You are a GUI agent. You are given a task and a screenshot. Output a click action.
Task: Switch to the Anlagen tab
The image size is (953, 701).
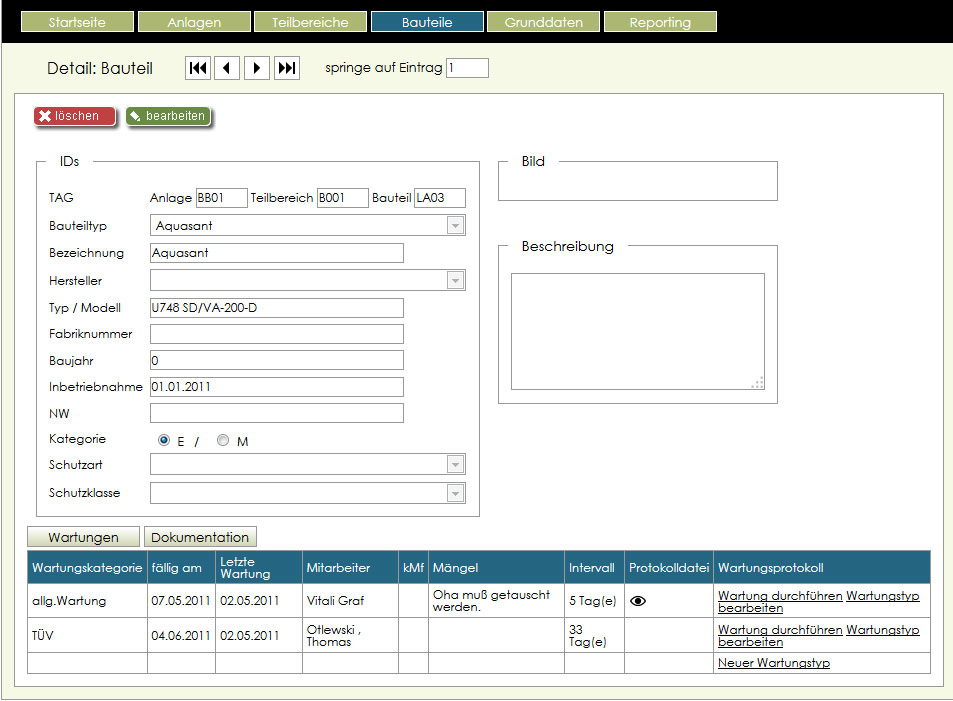coord(194,22)
